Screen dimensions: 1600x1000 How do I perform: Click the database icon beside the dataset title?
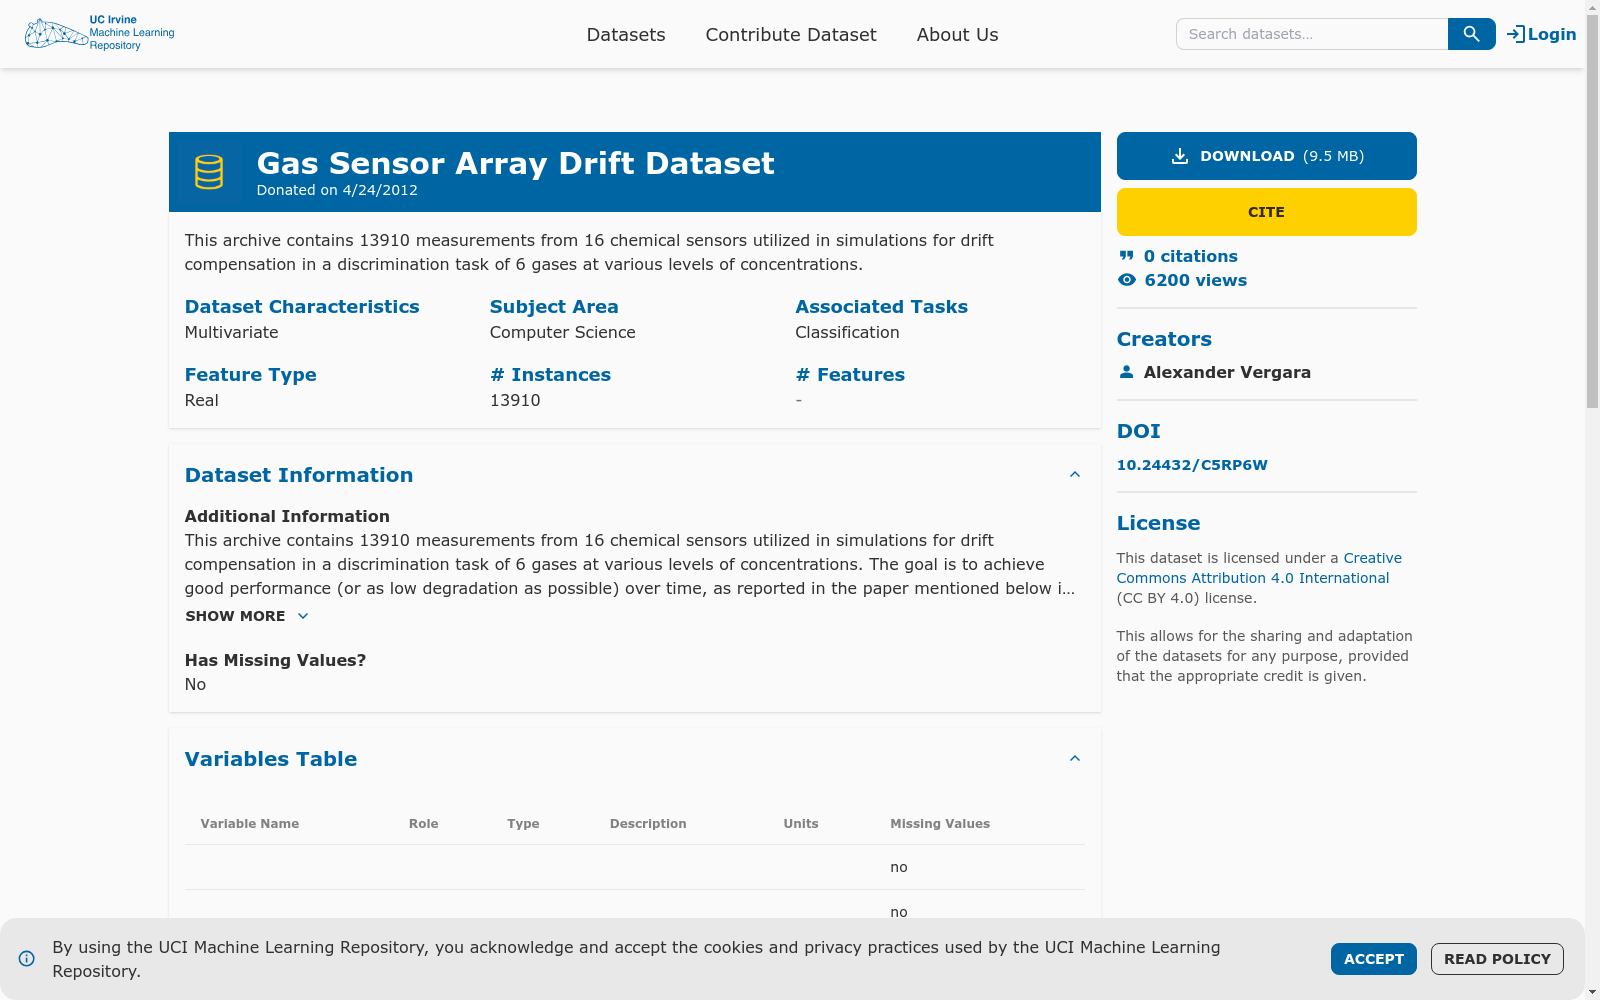208,171
